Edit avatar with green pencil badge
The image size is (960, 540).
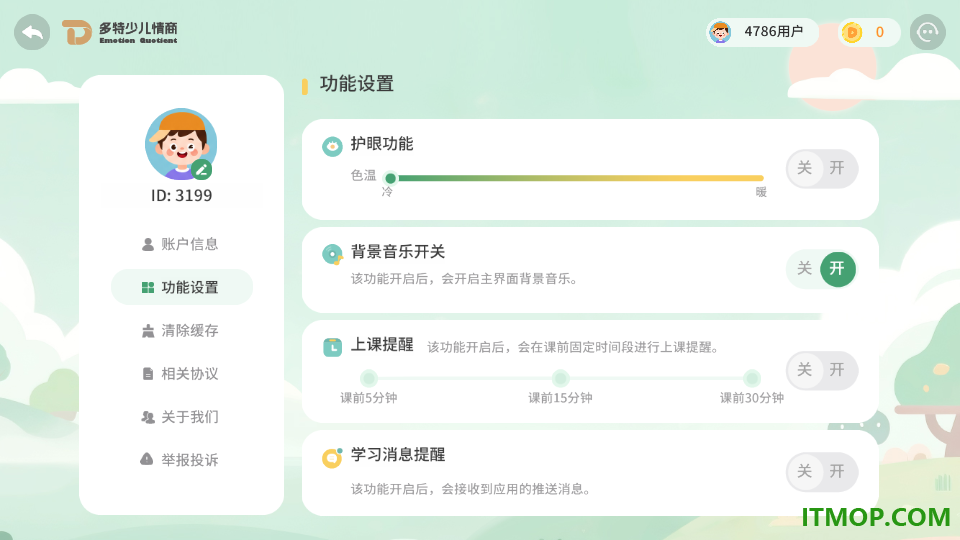click(x=201, y=170)
